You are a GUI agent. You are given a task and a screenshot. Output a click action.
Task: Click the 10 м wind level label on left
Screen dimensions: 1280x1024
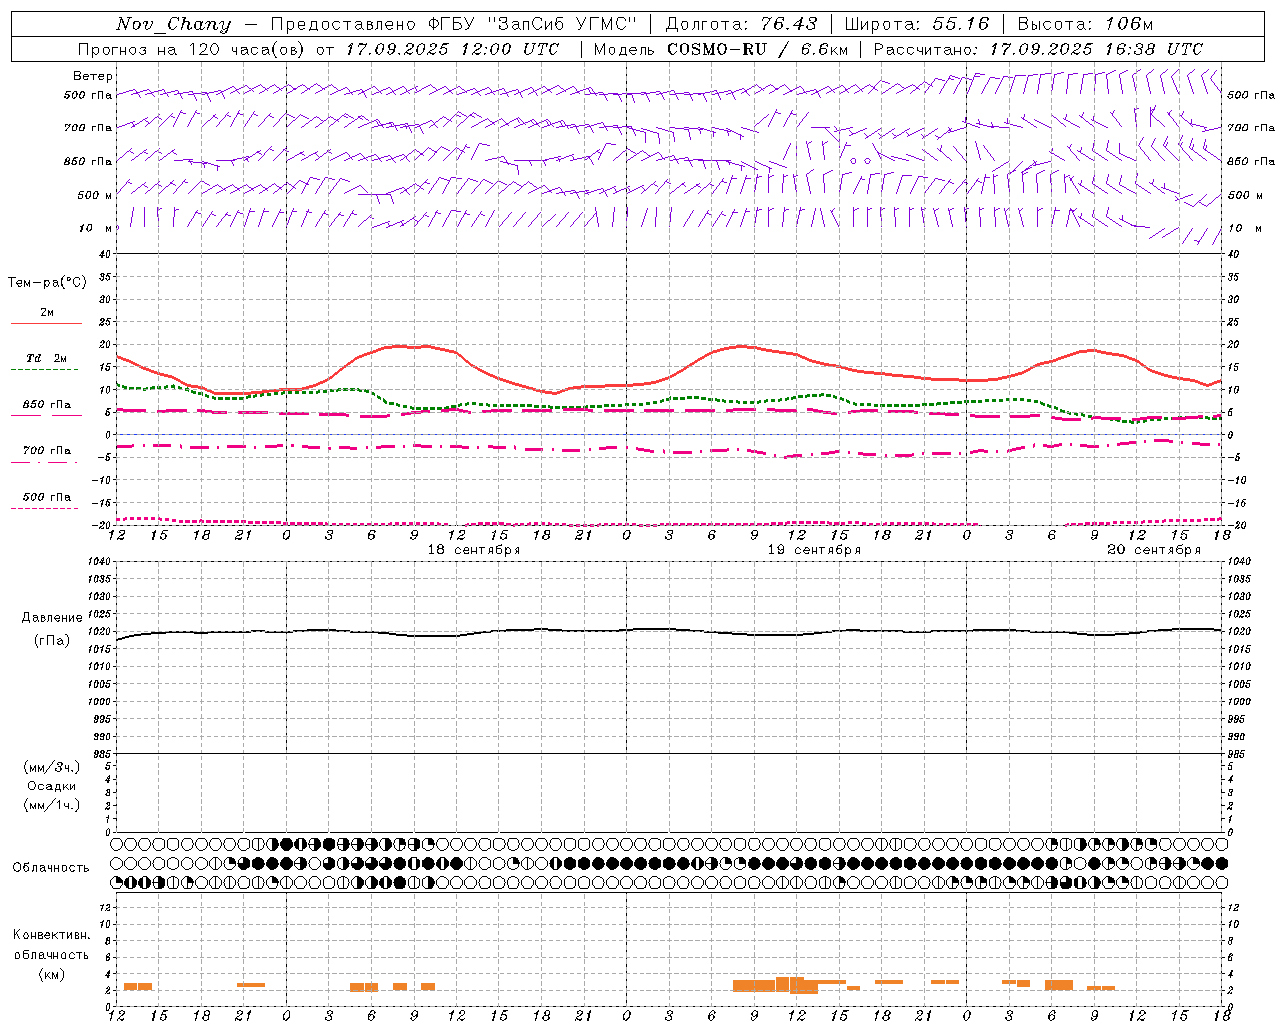[96, 229]
